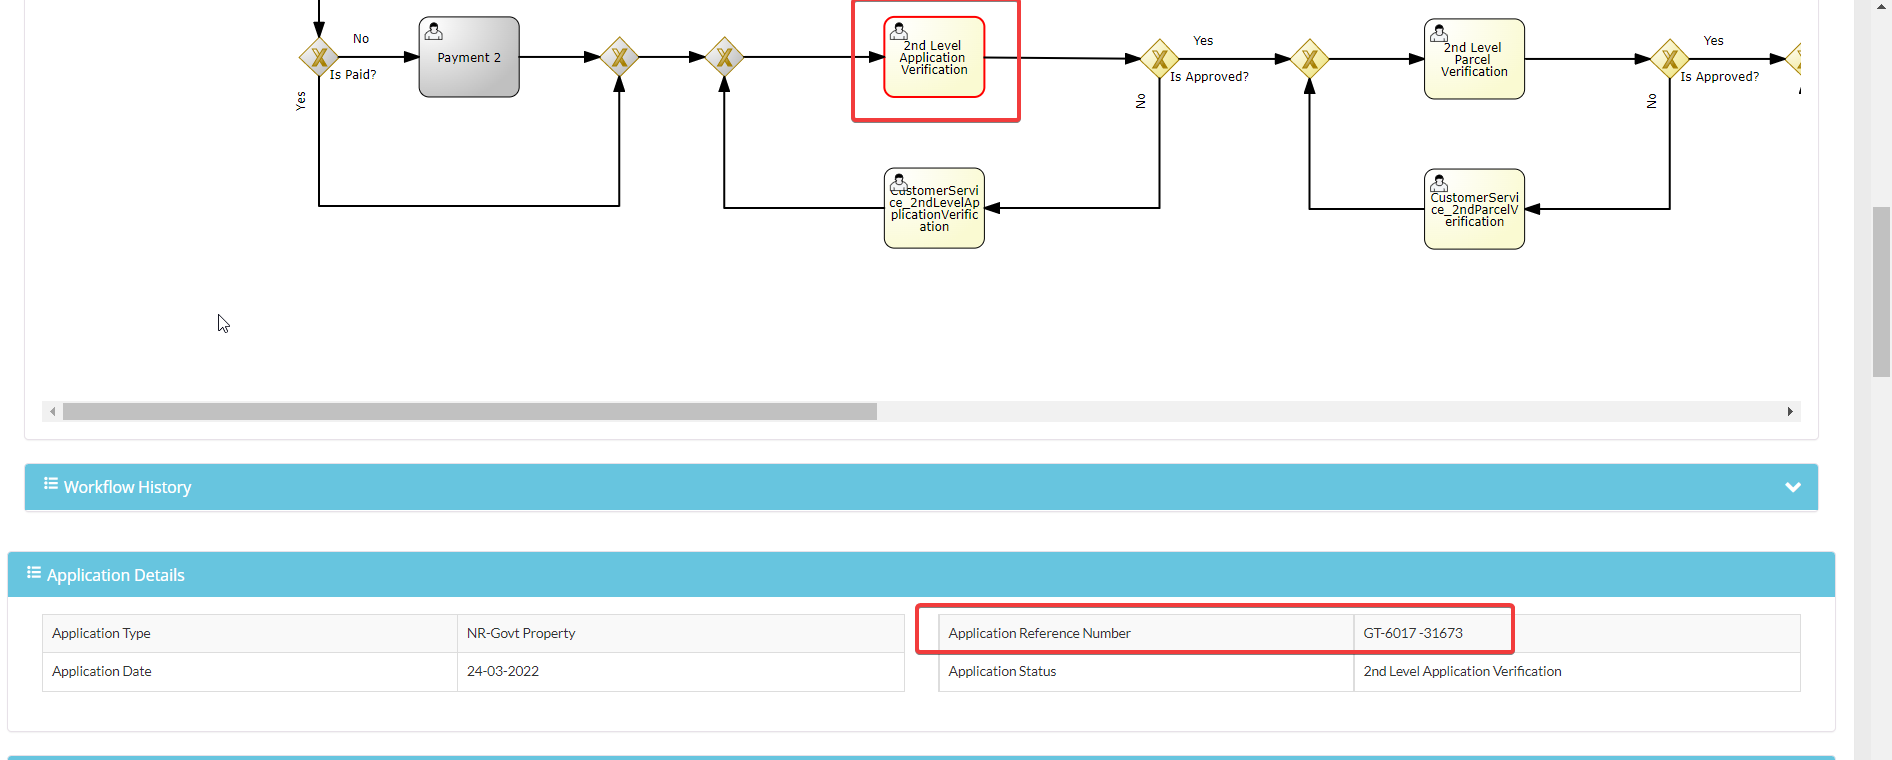Click the NR-Govt Property value
The height and width of the screenshot is (760, 1892).
tap(521, 633)
